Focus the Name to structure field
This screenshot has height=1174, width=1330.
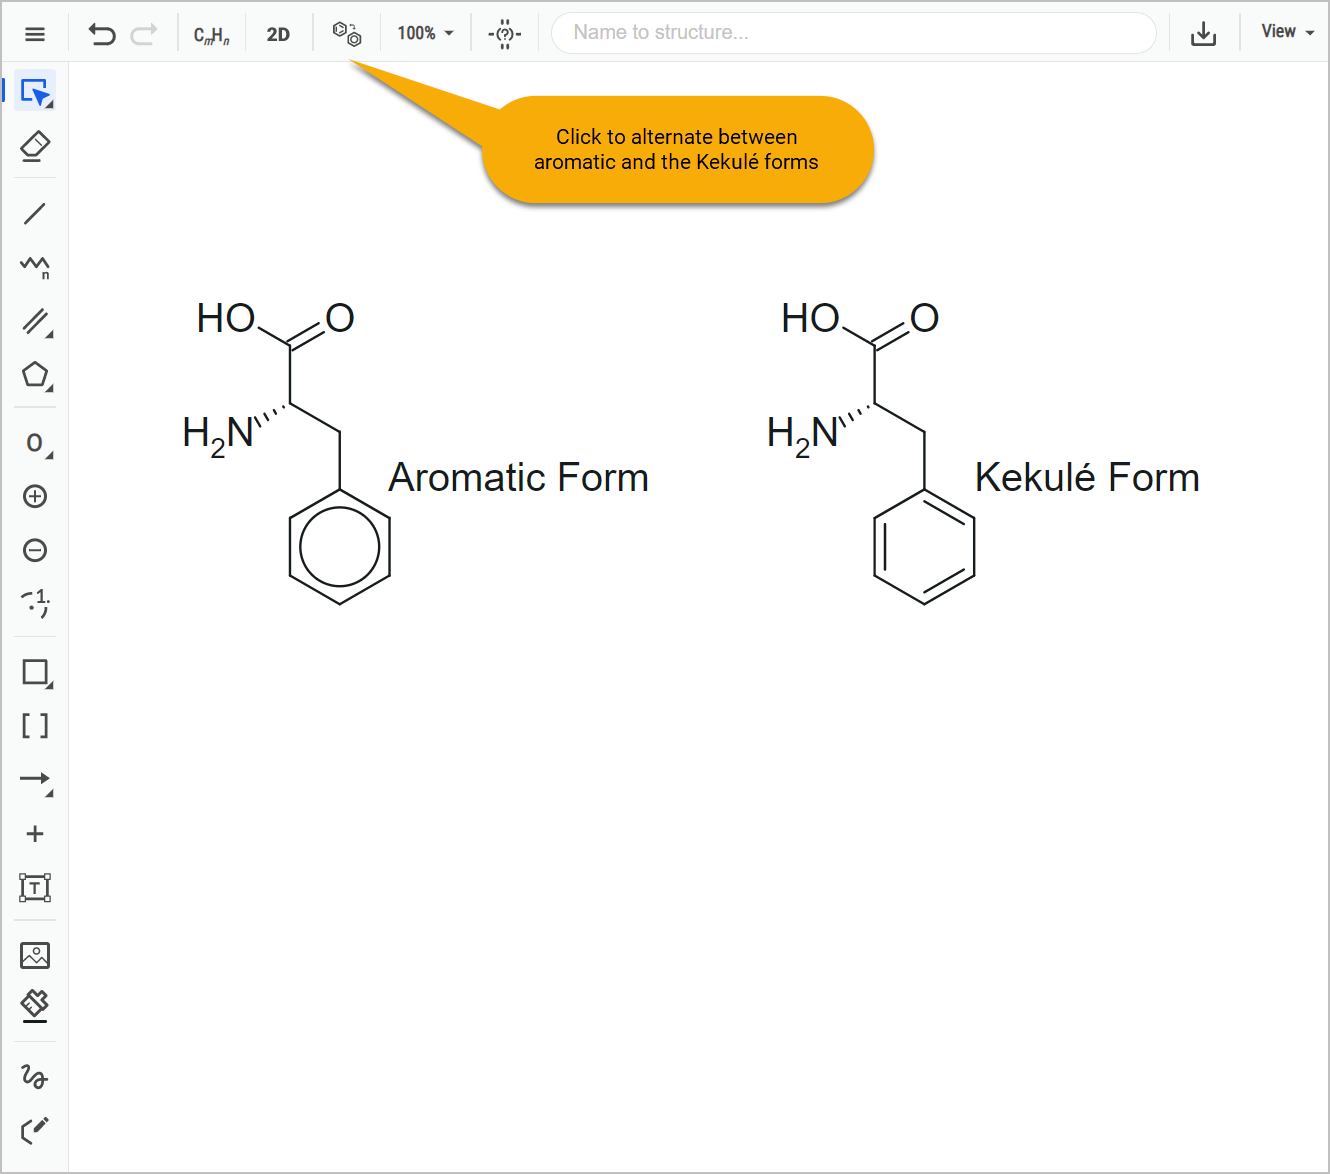[854, 33]
